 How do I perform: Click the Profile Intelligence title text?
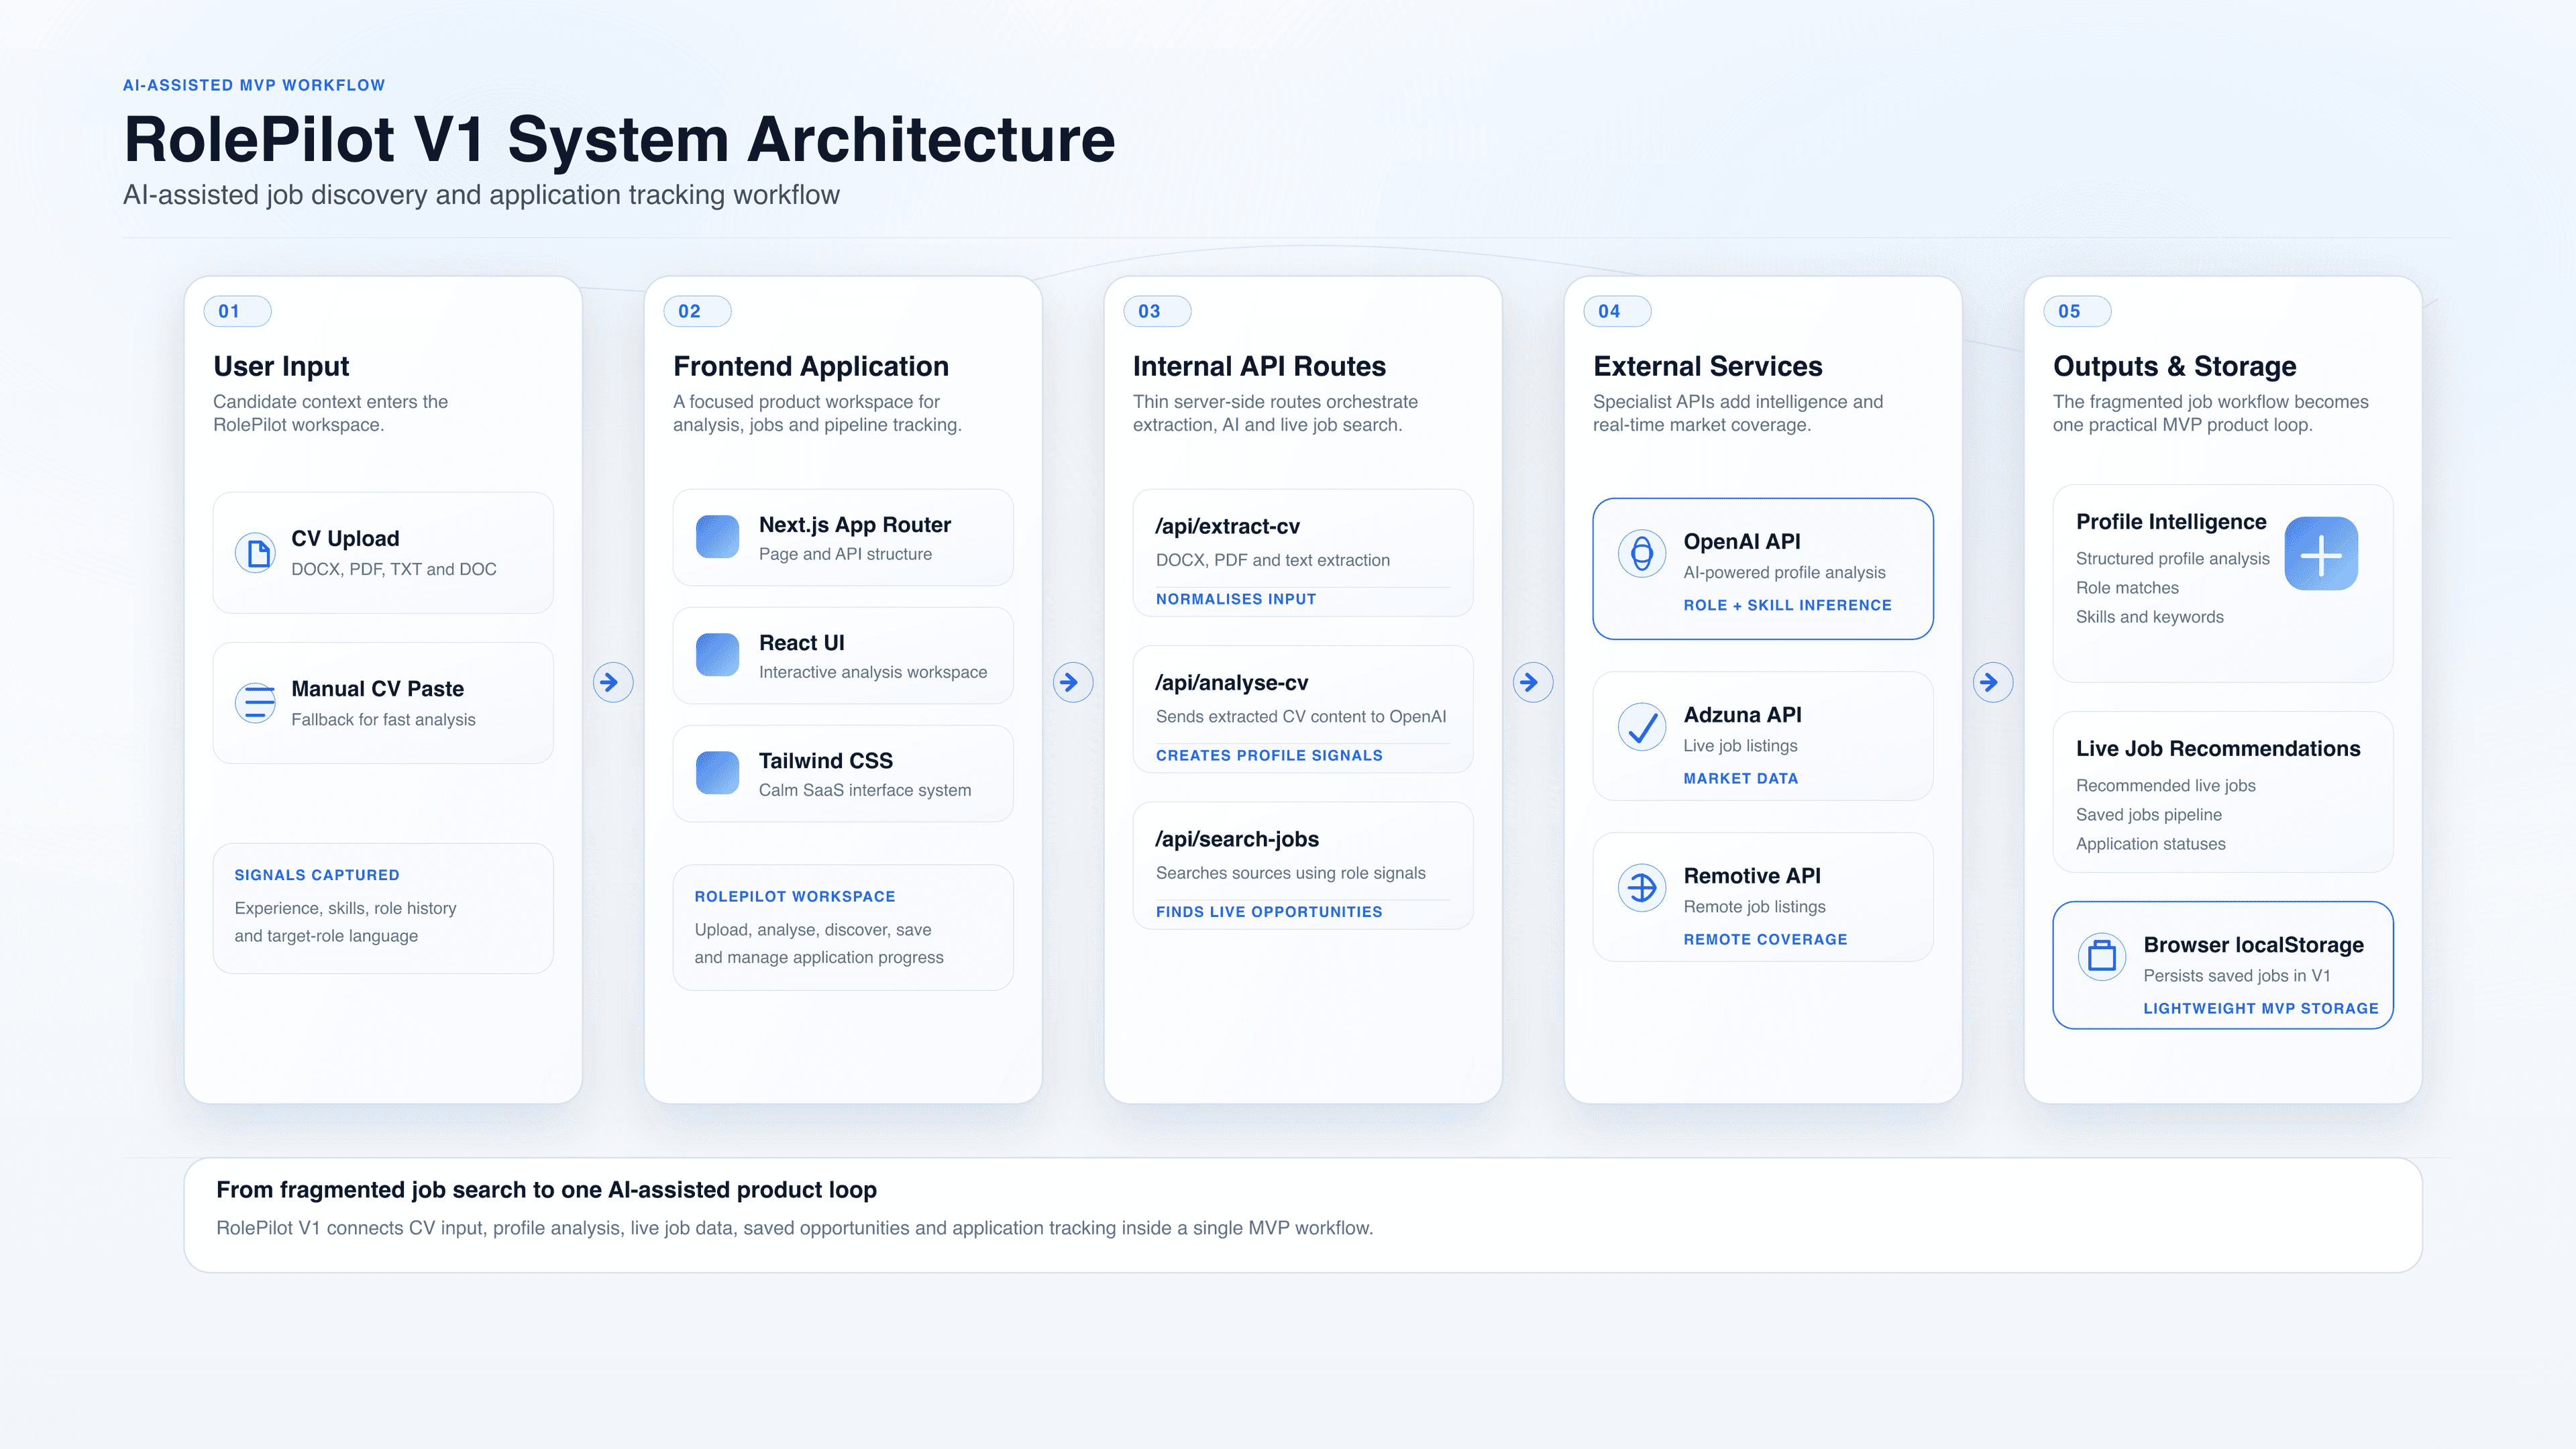coord(2170,522)
